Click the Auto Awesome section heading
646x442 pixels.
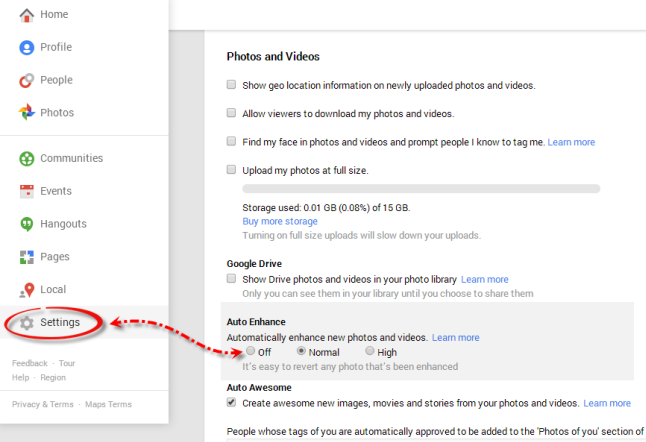coord(259,388)
